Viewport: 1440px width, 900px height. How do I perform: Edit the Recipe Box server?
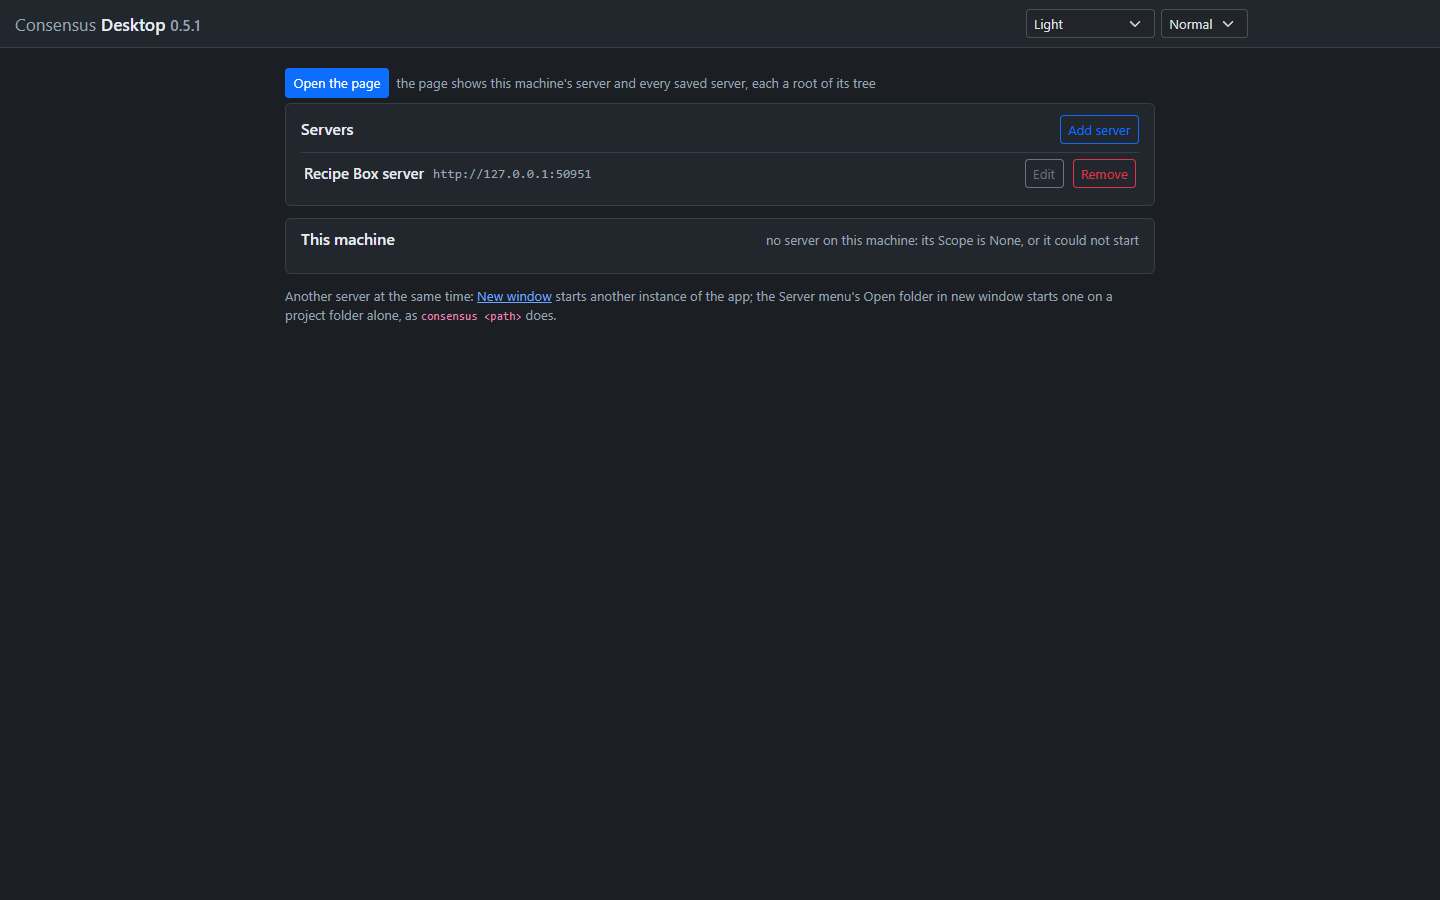[x=1044, y=174]
